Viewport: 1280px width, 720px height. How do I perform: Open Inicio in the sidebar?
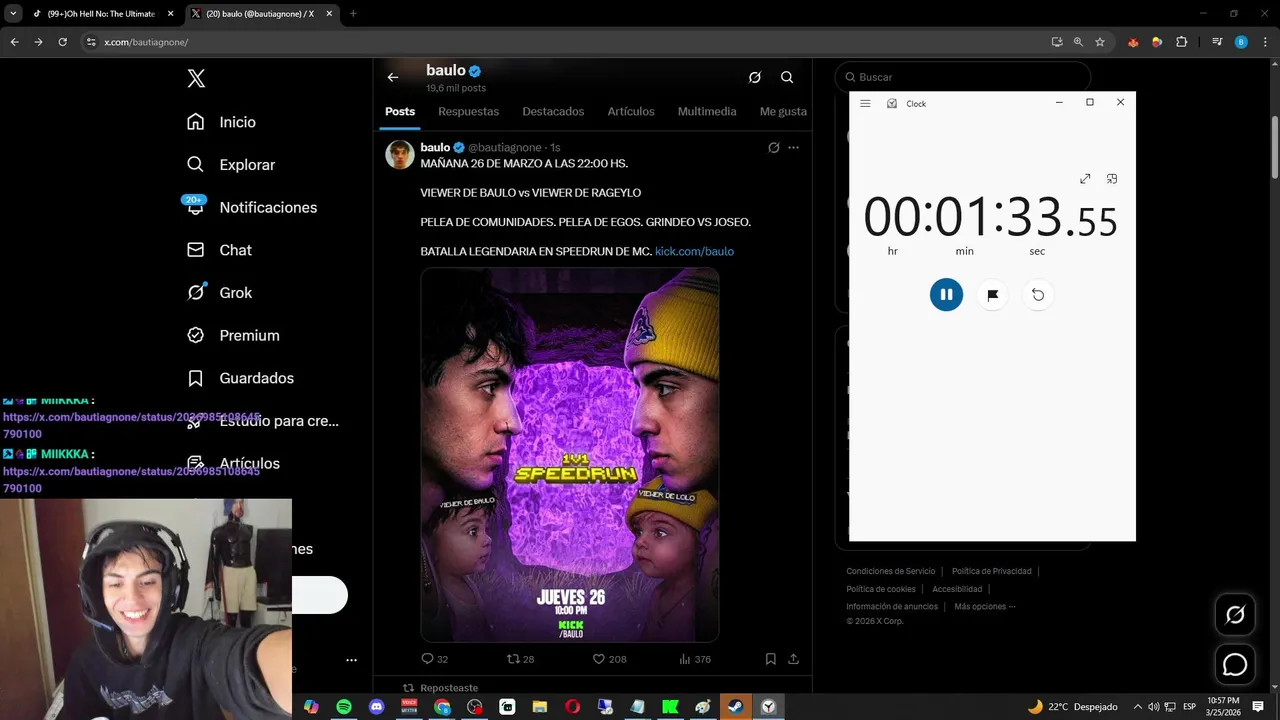(221, 122)
